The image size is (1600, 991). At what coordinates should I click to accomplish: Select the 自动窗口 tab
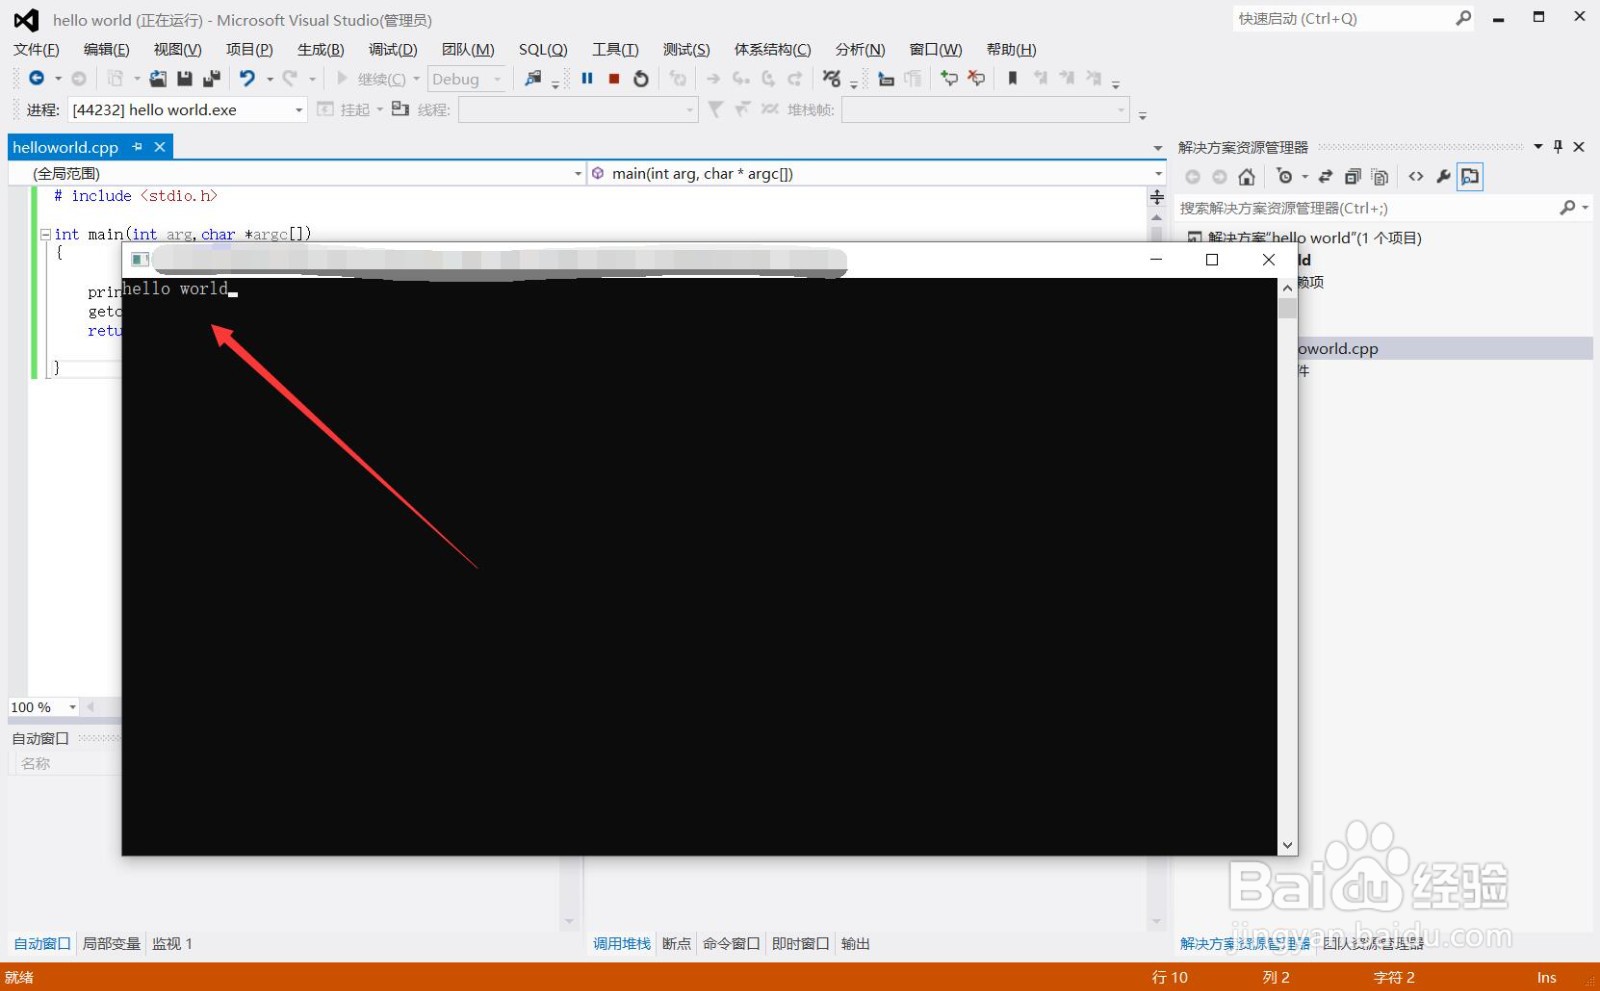(42, 943)
